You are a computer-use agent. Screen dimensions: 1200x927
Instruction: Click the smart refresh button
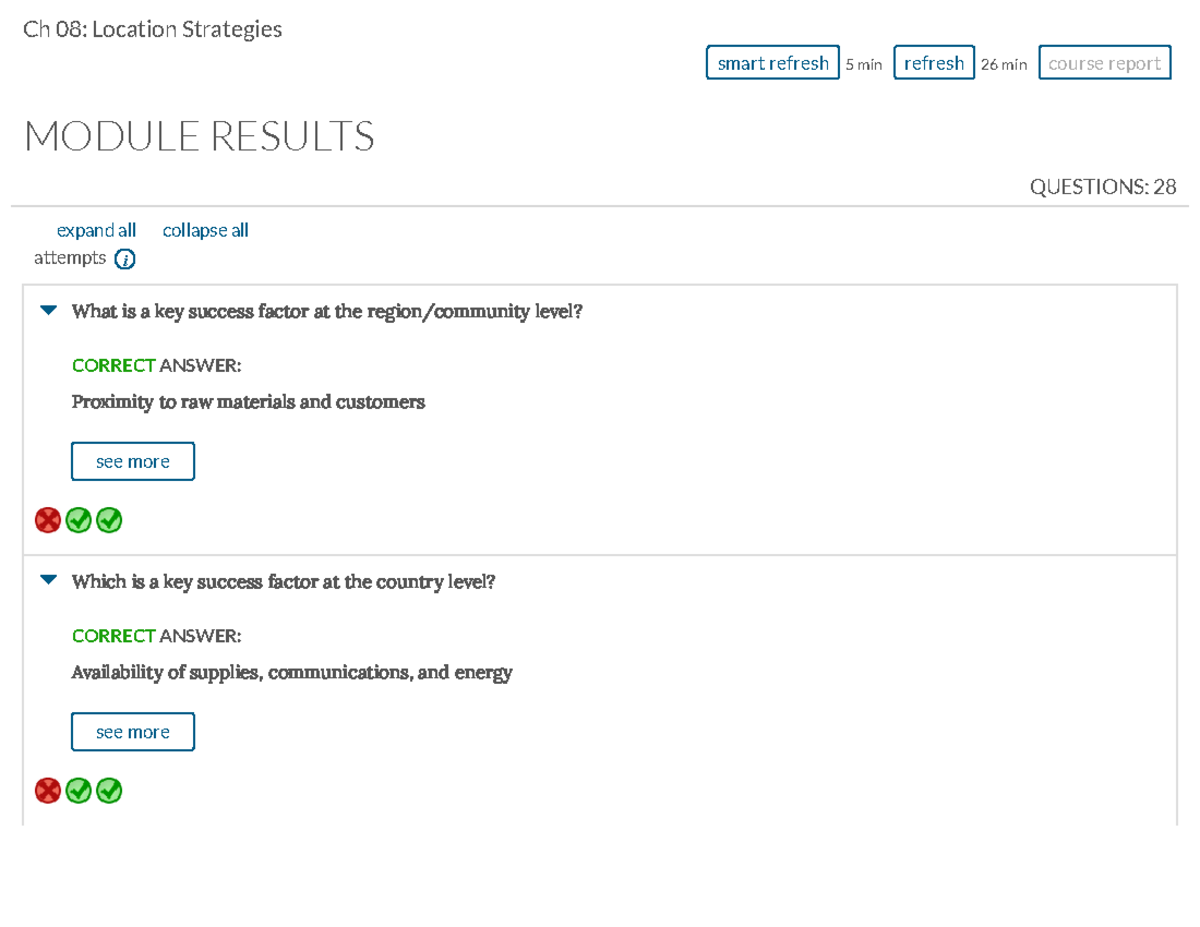click(772, 62)
